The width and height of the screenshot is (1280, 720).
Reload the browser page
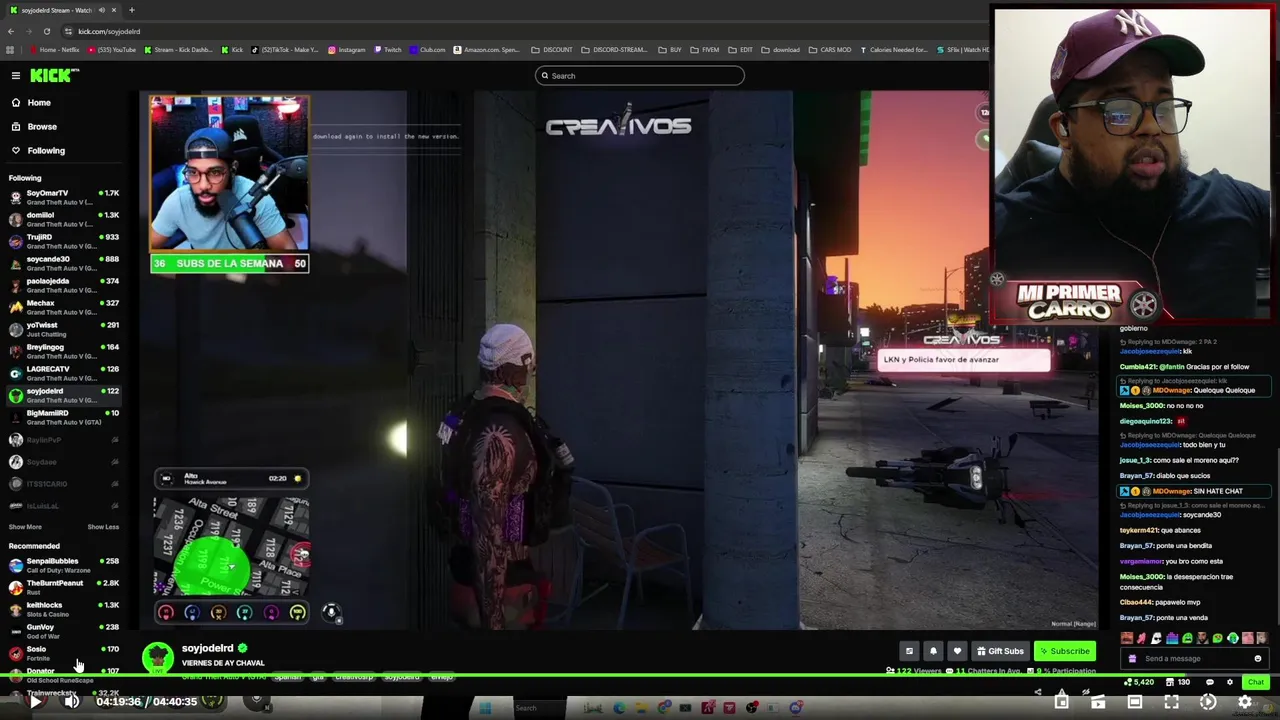coord(47,31)
